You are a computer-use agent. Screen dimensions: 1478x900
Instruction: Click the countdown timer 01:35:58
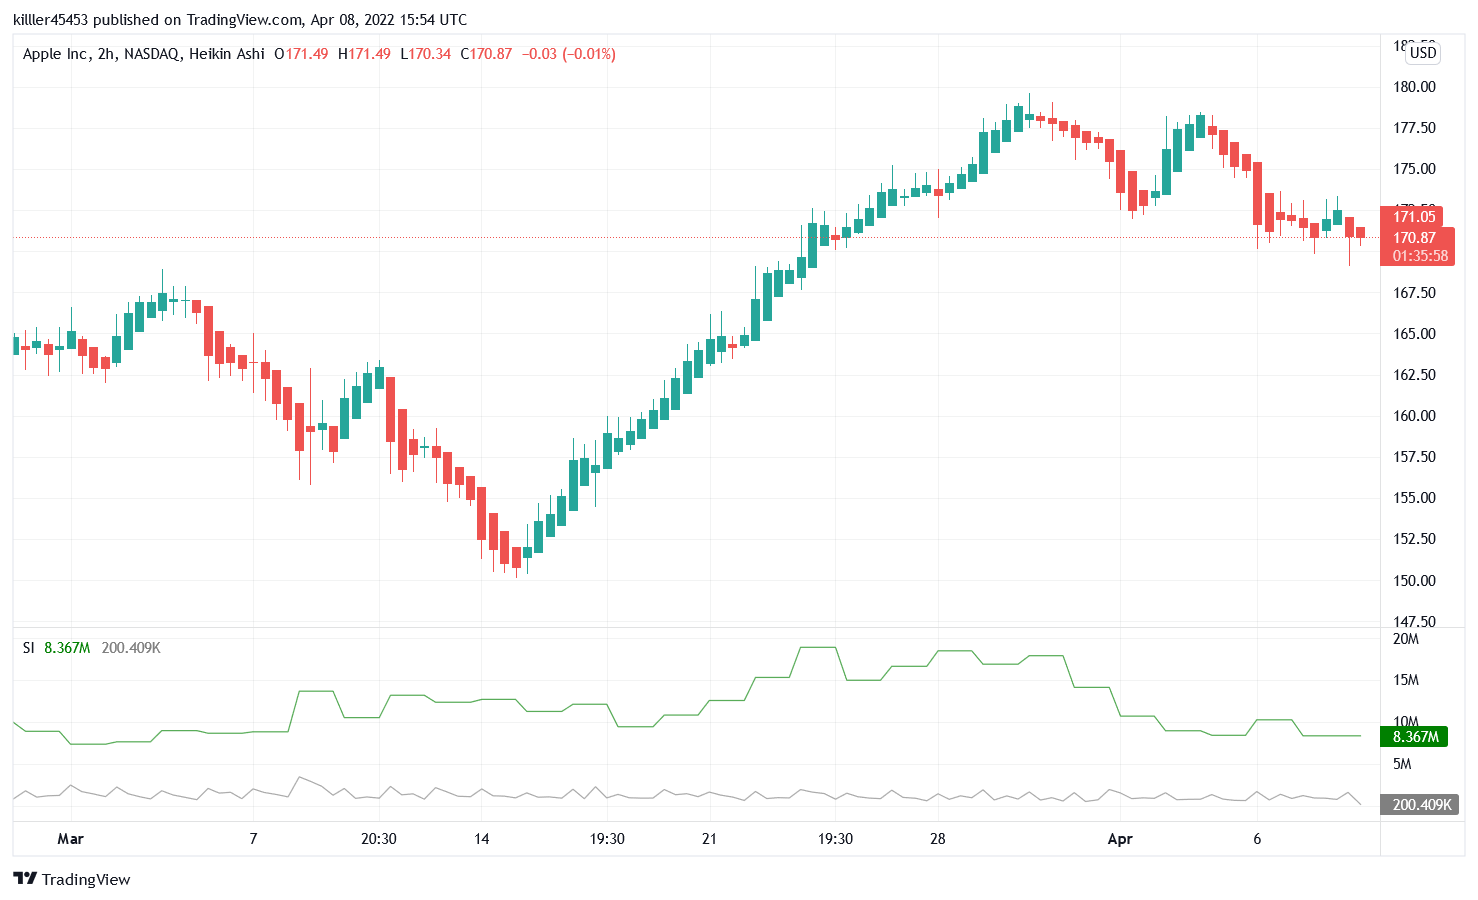pyautogui.click(x=1420, y=256)
